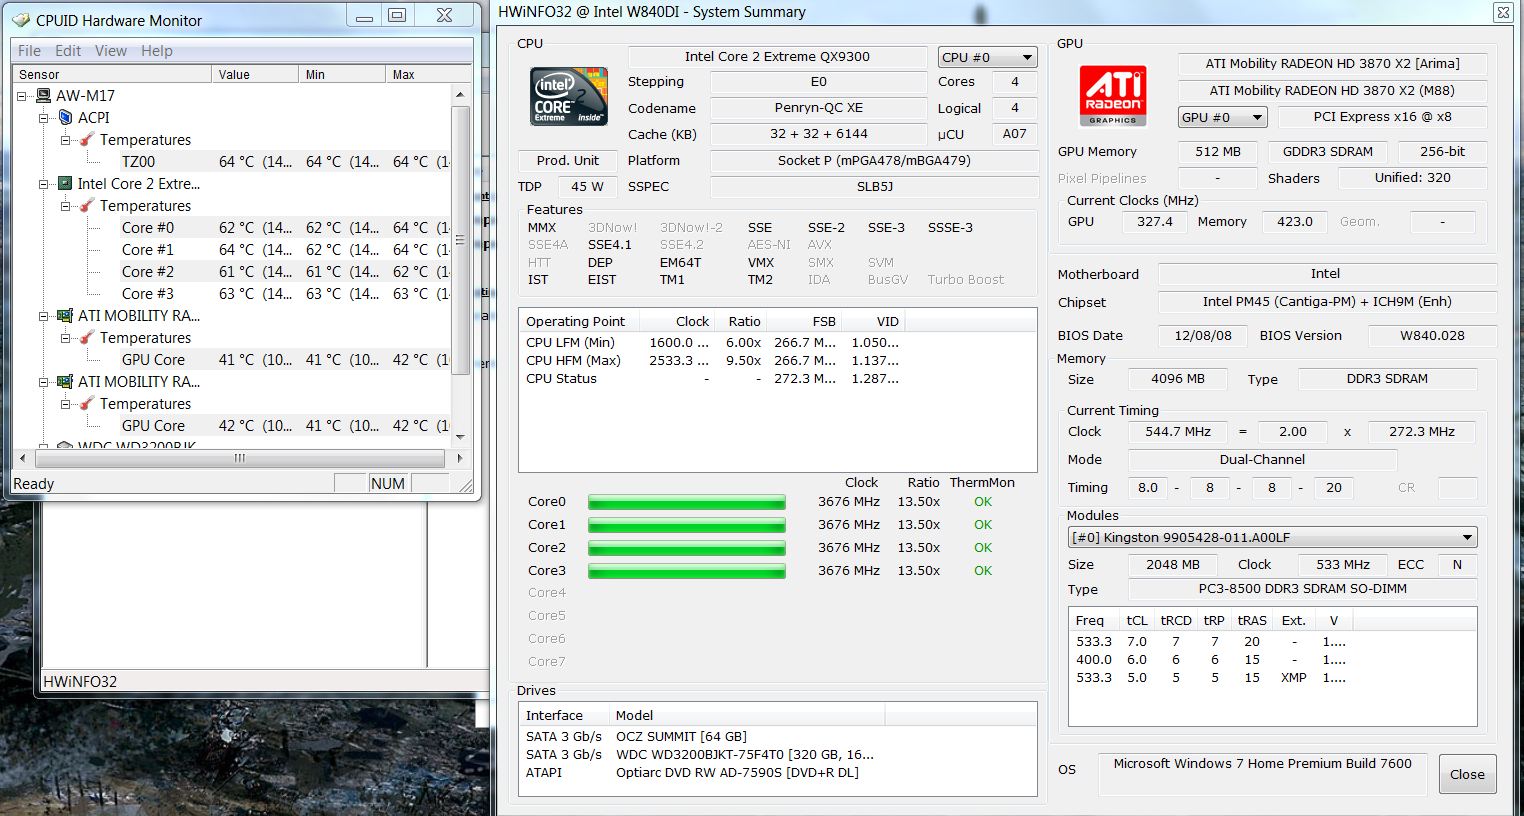
Task: Select the TZ00 temperature row
Action: point(285,162)
